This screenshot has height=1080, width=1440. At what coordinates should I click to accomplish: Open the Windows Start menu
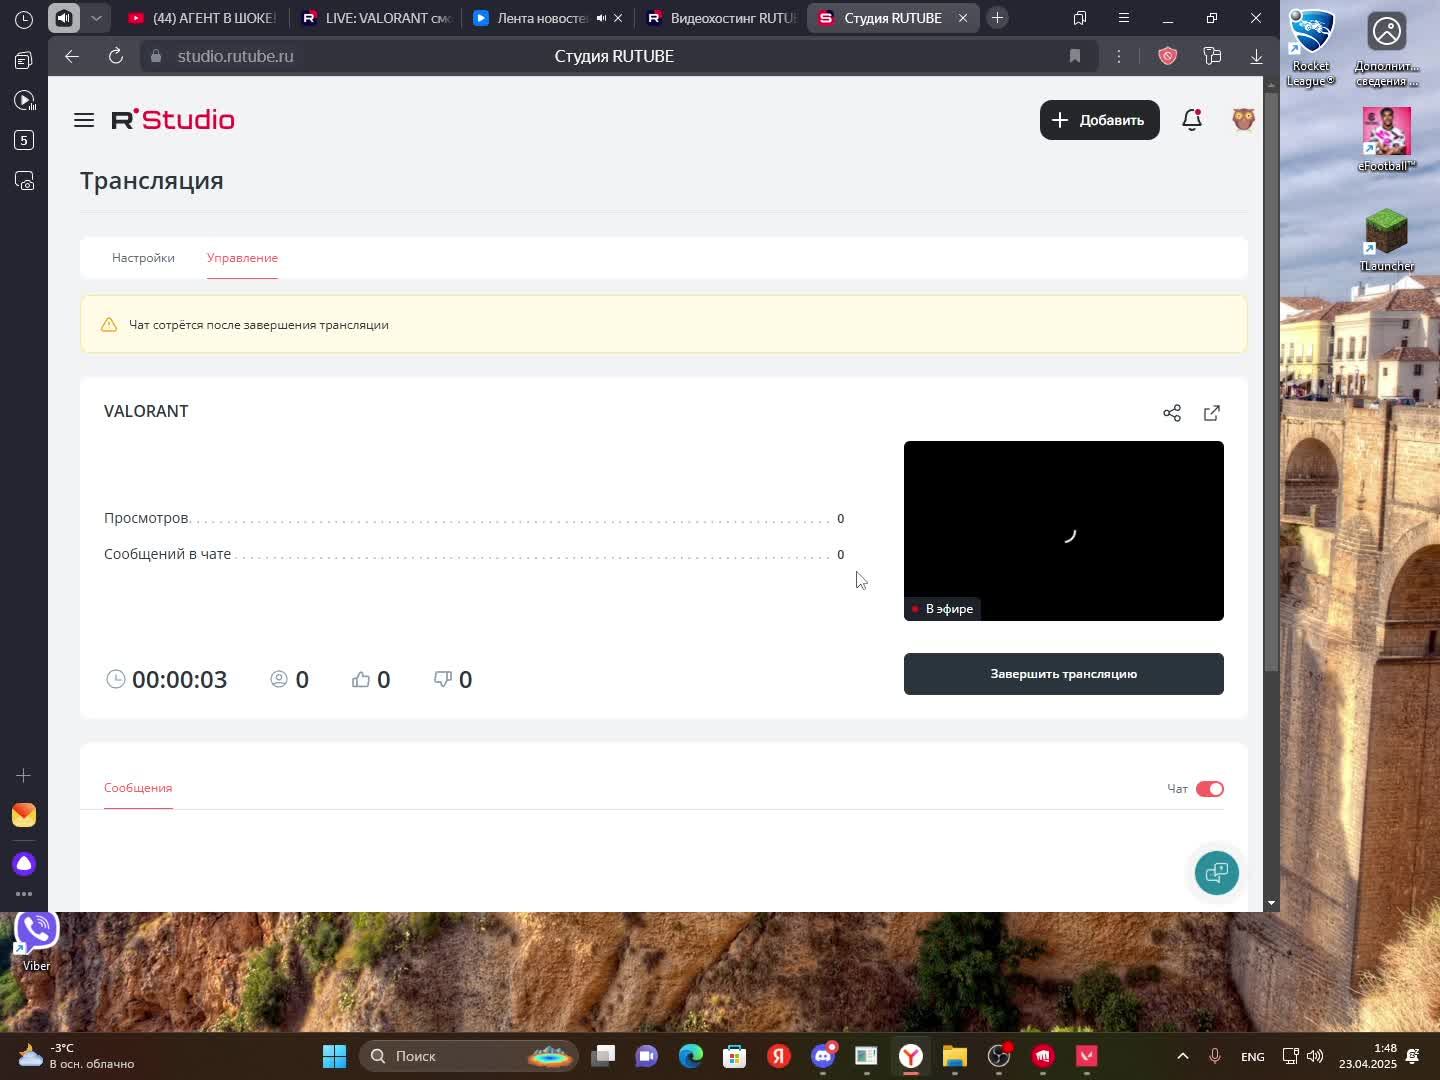point(335,1056)
